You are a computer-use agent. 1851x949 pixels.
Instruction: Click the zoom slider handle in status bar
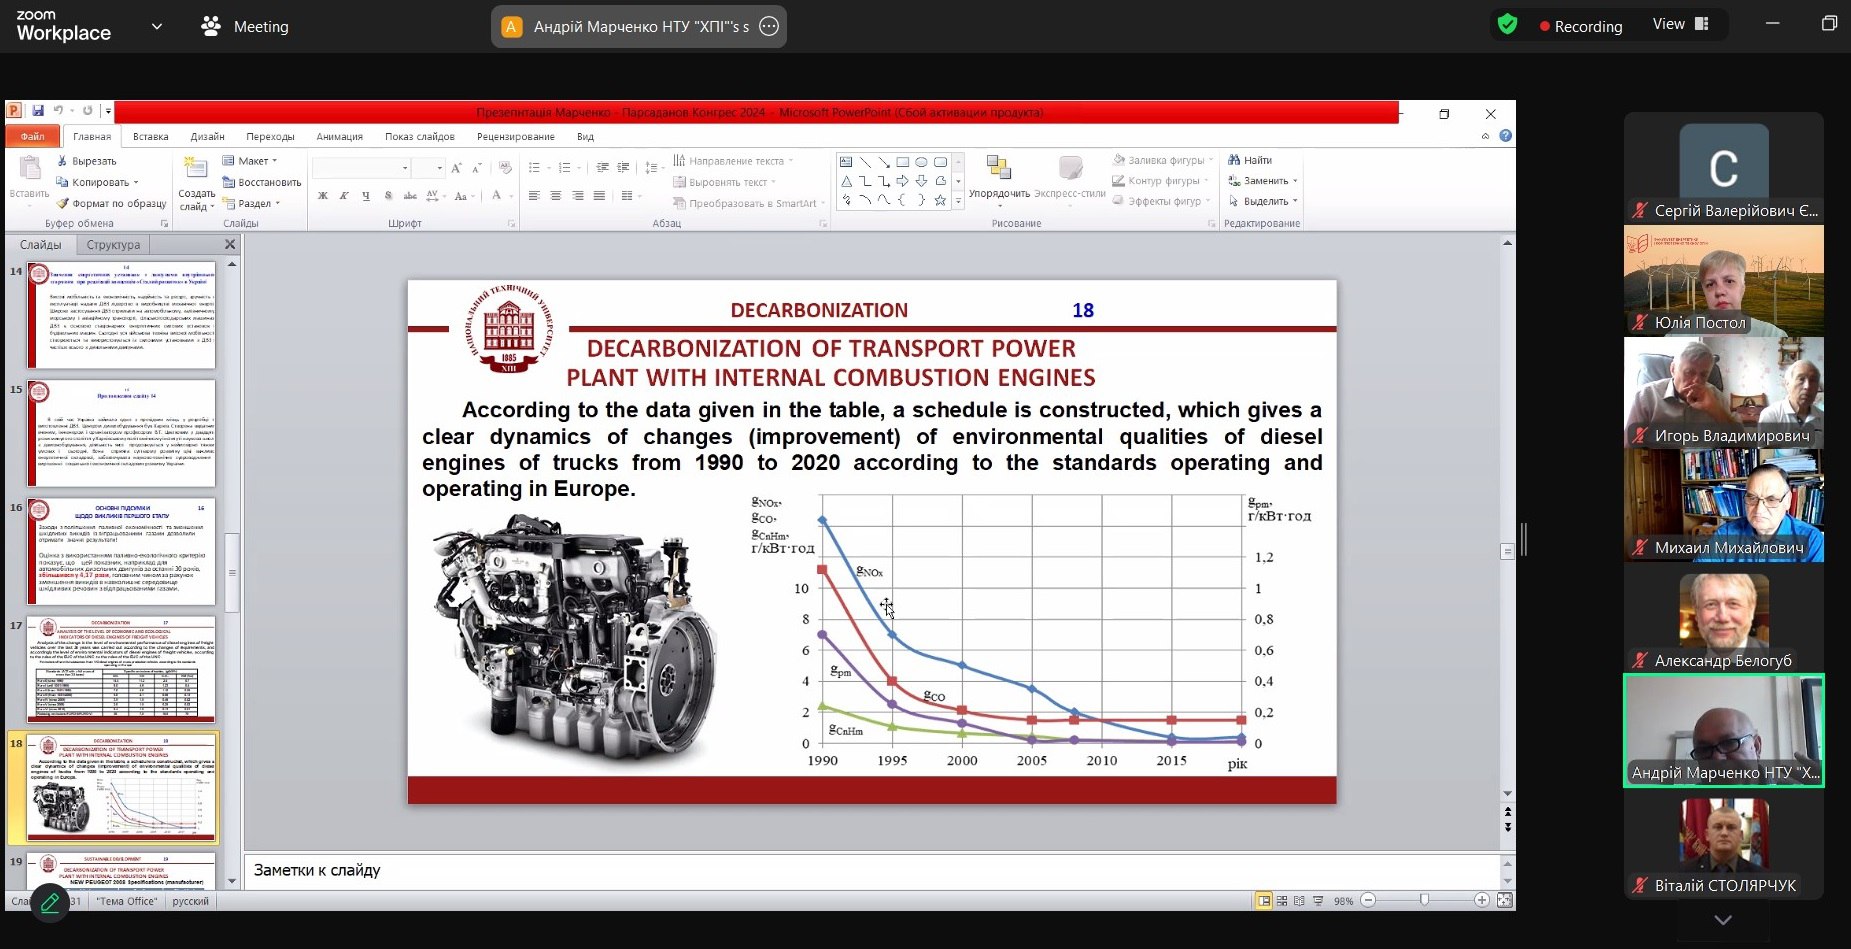click(1424, 901)
